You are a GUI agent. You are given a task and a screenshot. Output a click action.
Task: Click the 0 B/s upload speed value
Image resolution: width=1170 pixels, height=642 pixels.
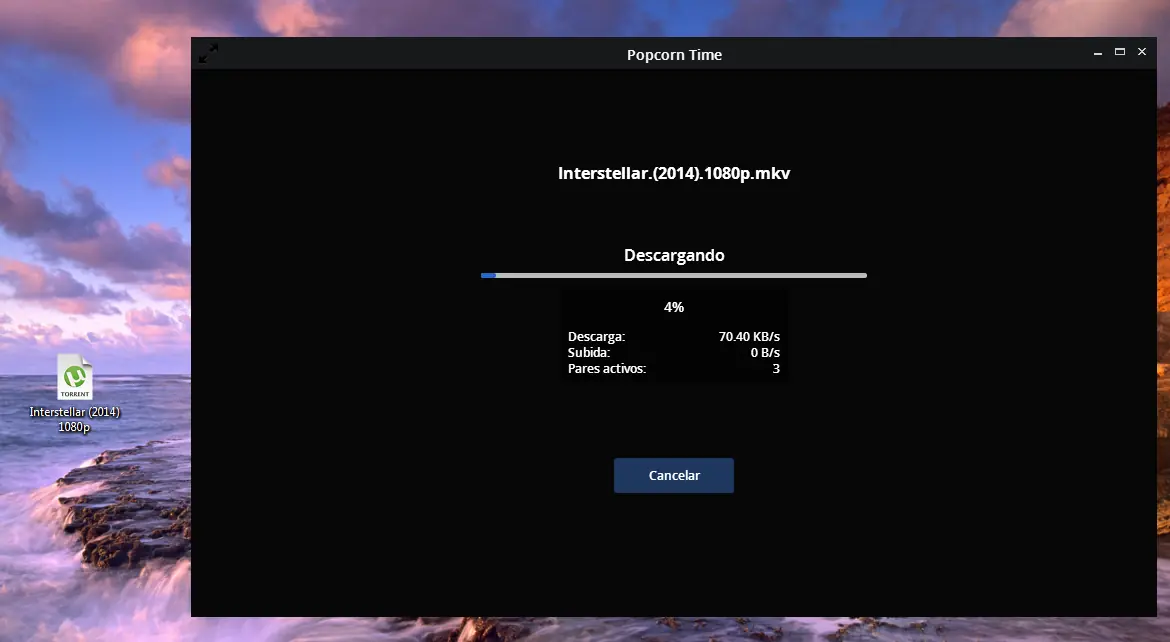tap(765, 352)
